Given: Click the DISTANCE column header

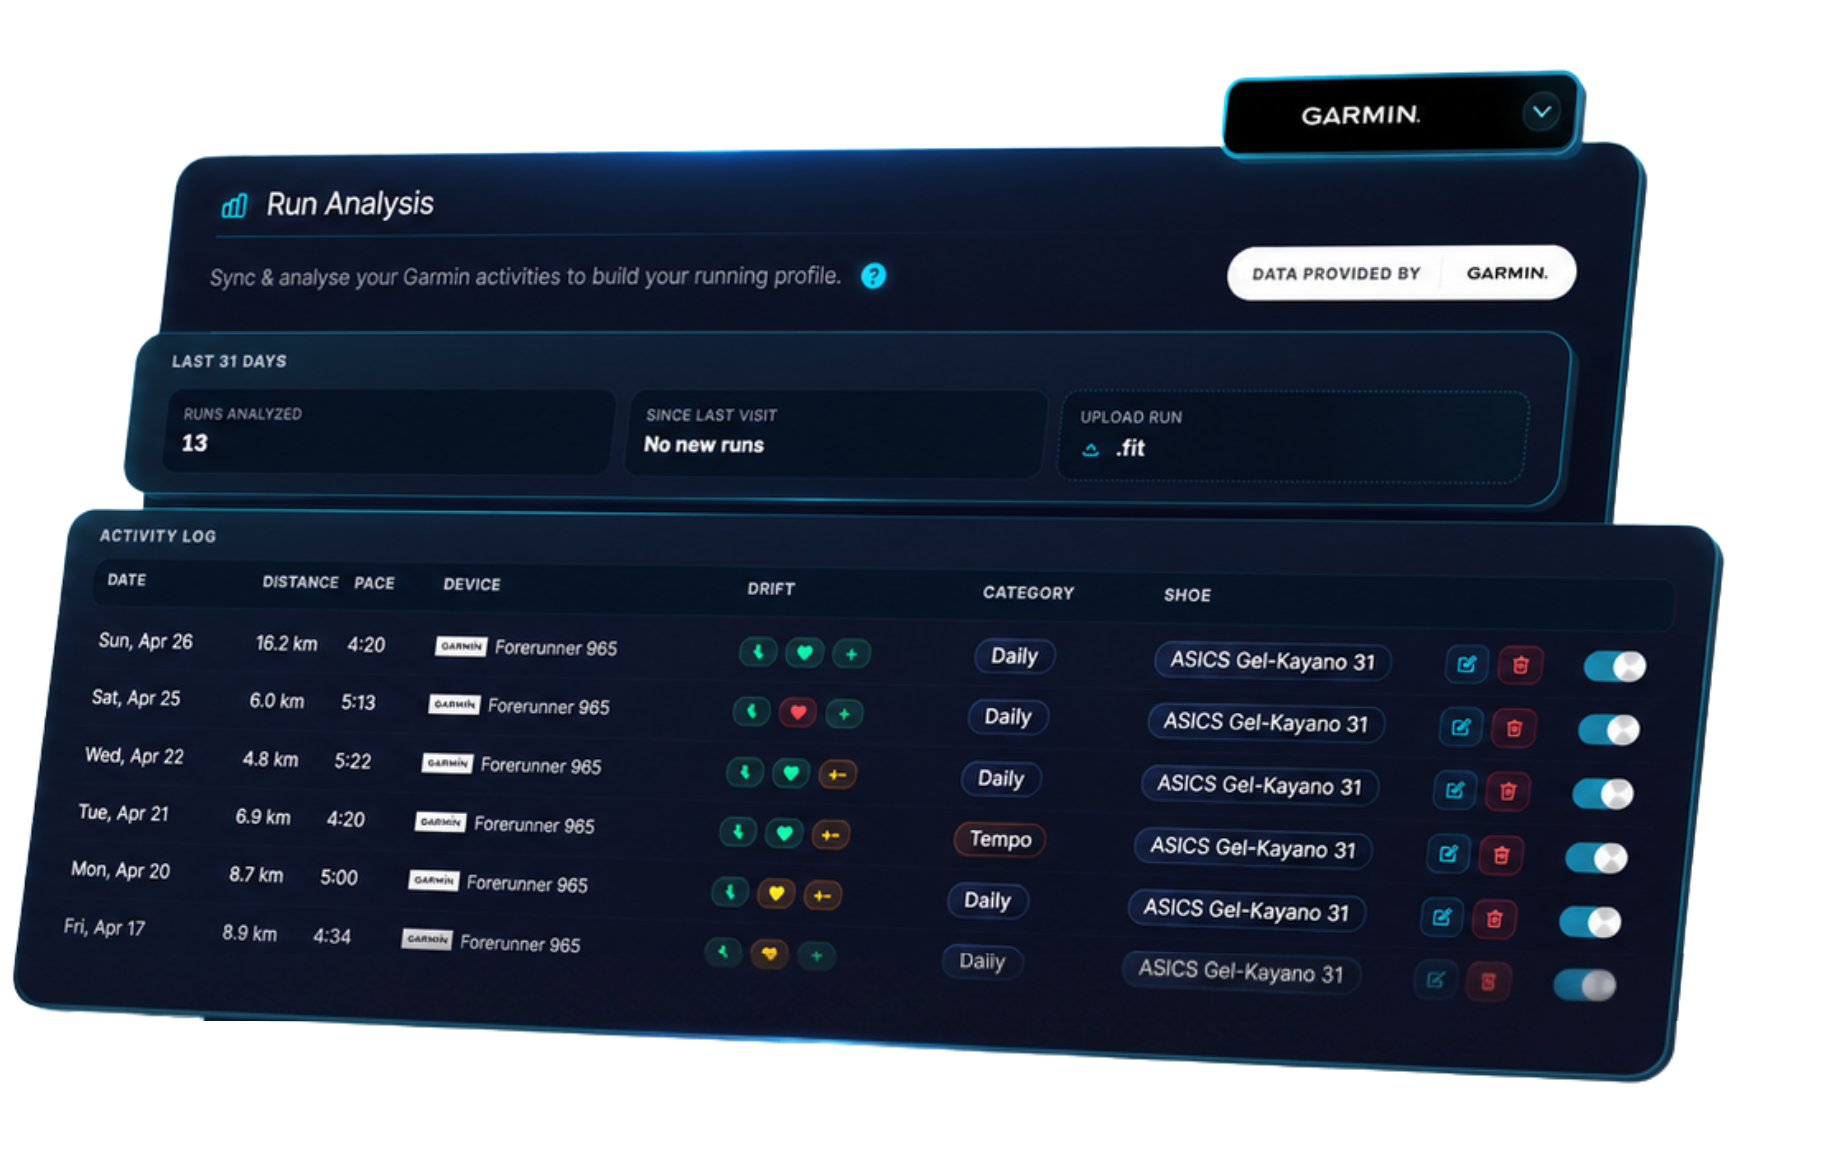Looking at the screenshot, I should pyautogui.click(x=300, y=582).
